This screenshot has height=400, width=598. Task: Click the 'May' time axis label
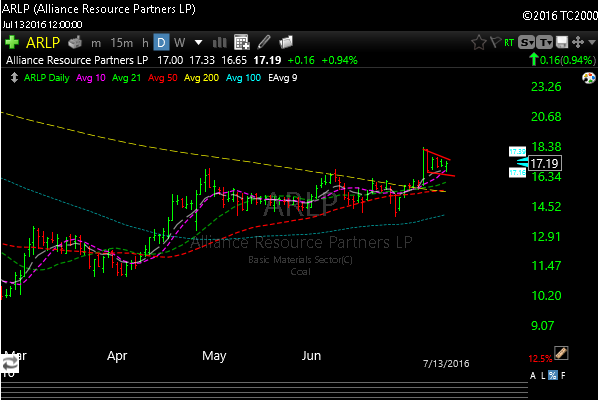click(214, 356)
